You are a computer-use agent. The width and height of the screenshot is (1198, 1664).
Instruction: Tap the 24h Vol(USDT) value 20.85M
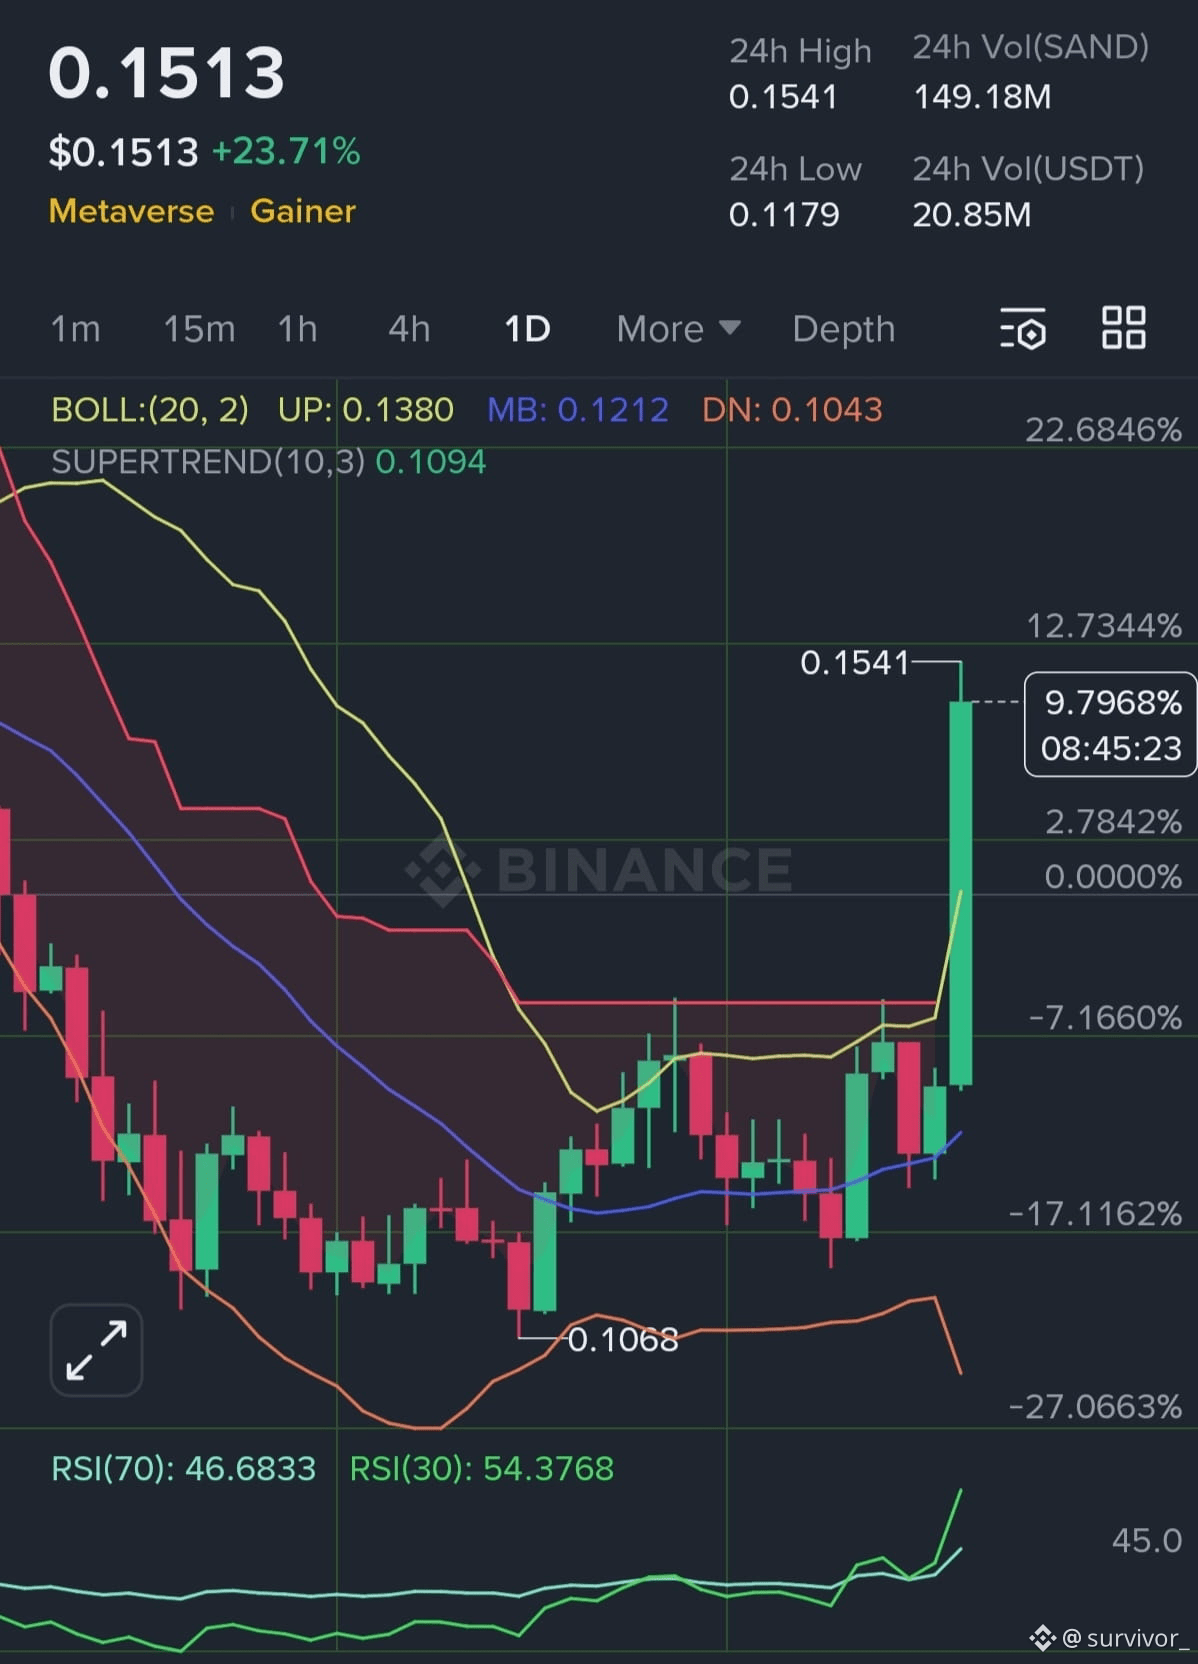pos(971,214)
